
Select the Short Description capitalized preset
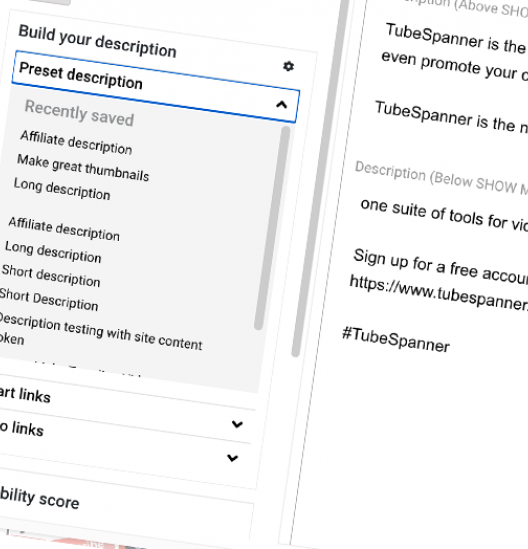coord(49,300)
